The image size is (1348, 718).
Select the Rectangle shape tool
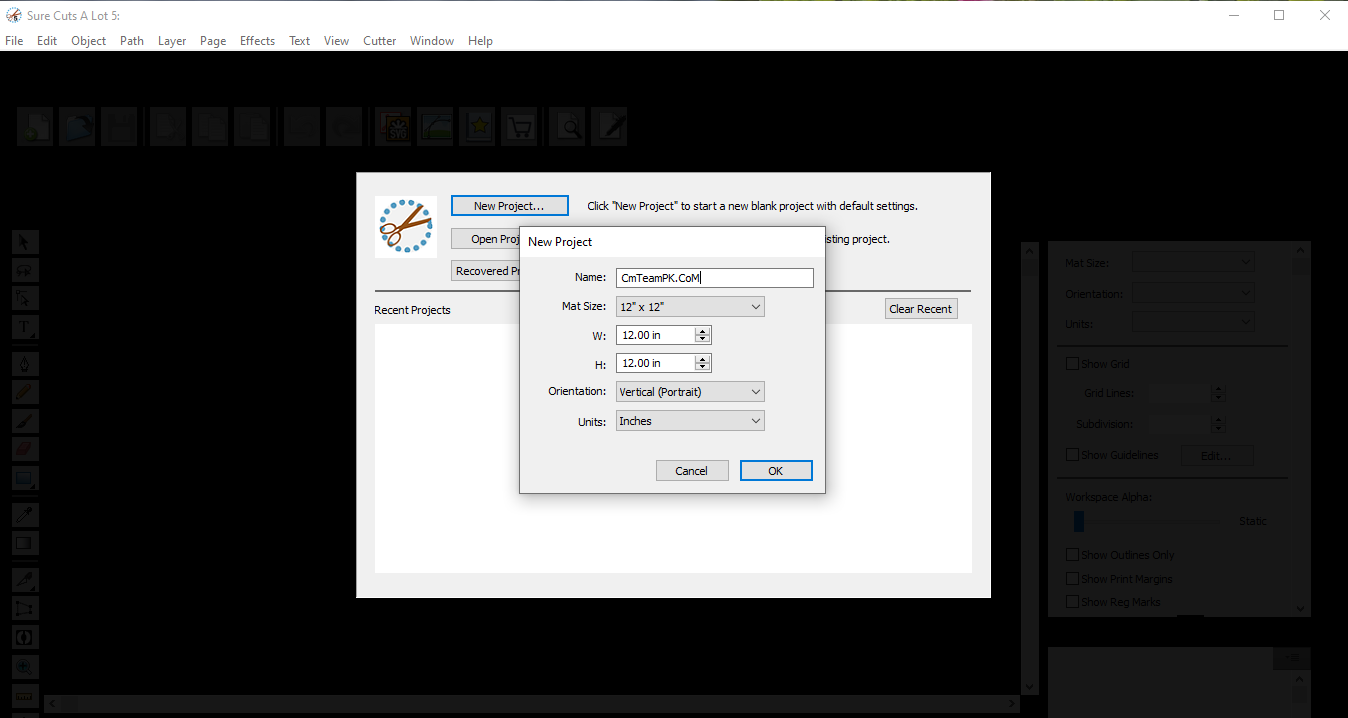25,479
